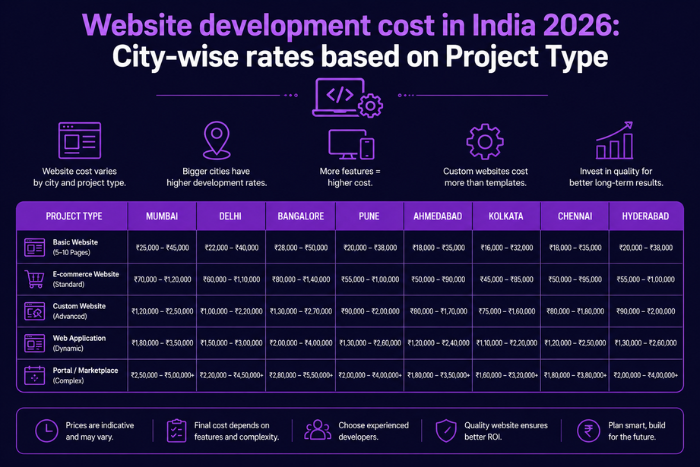The image size is (700, 467).
Task: Click the CHENNAI column header
Action: [x=575, y=216]
